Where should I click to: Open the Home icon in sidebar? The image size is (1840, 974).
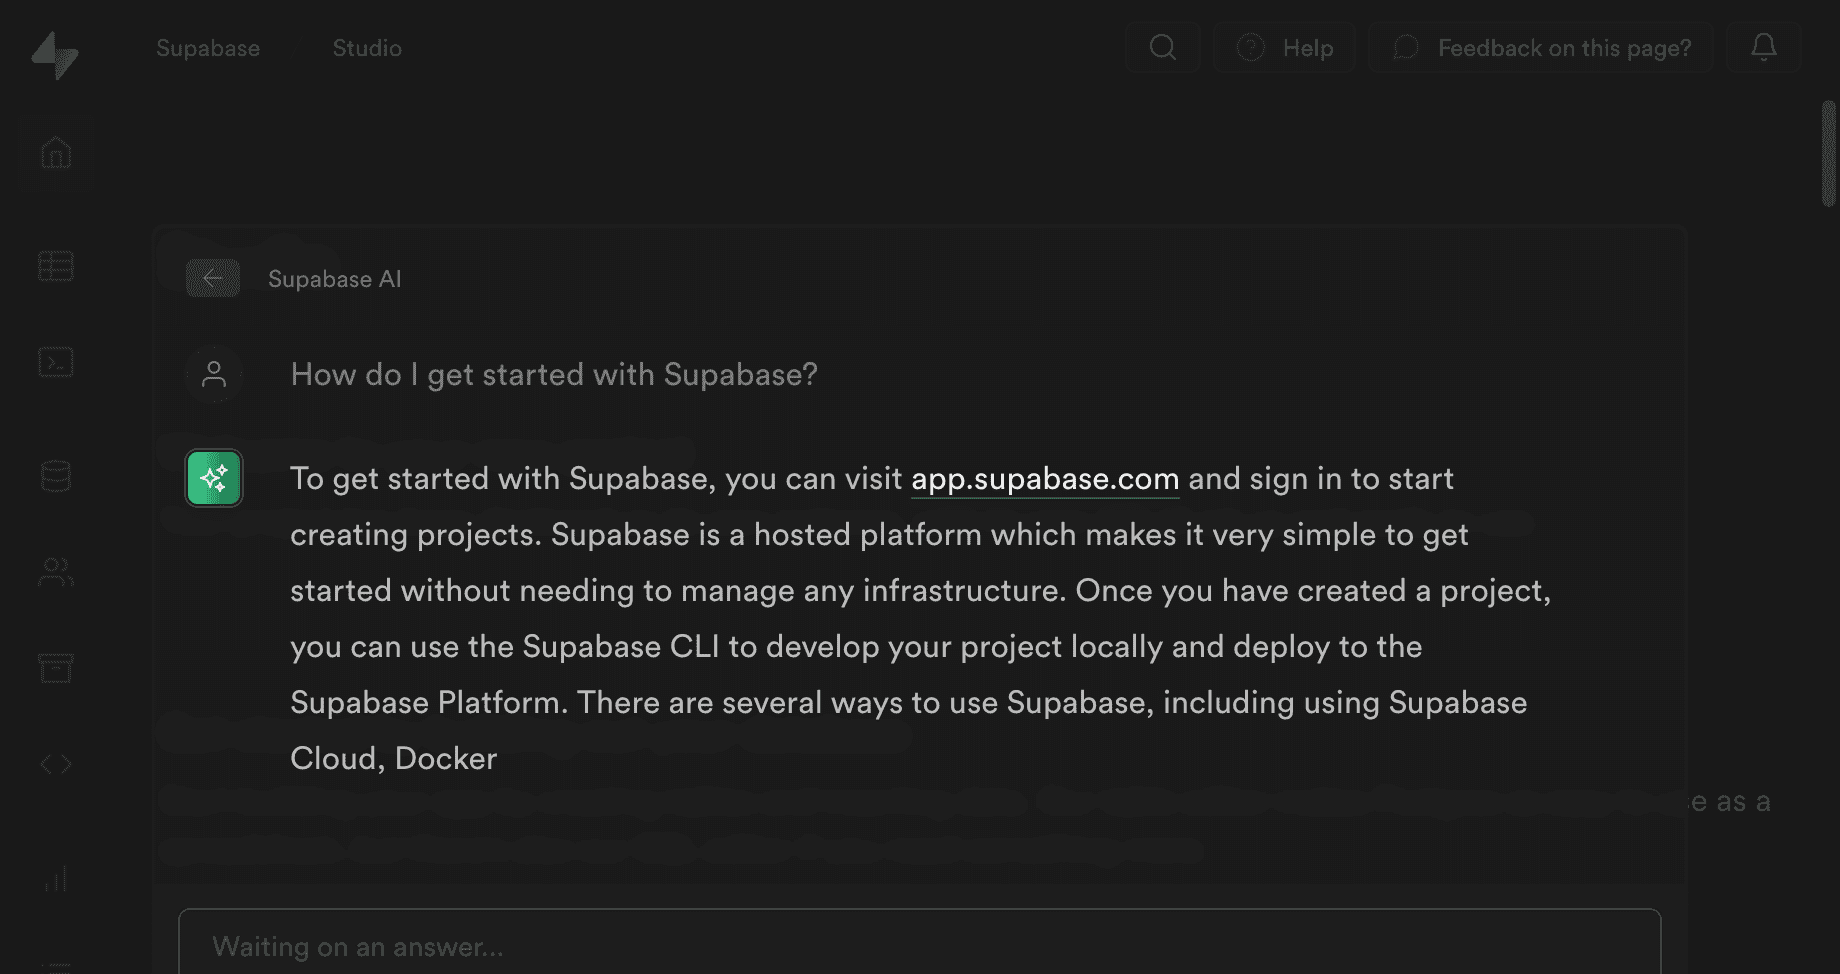click(x=56, y=153)
